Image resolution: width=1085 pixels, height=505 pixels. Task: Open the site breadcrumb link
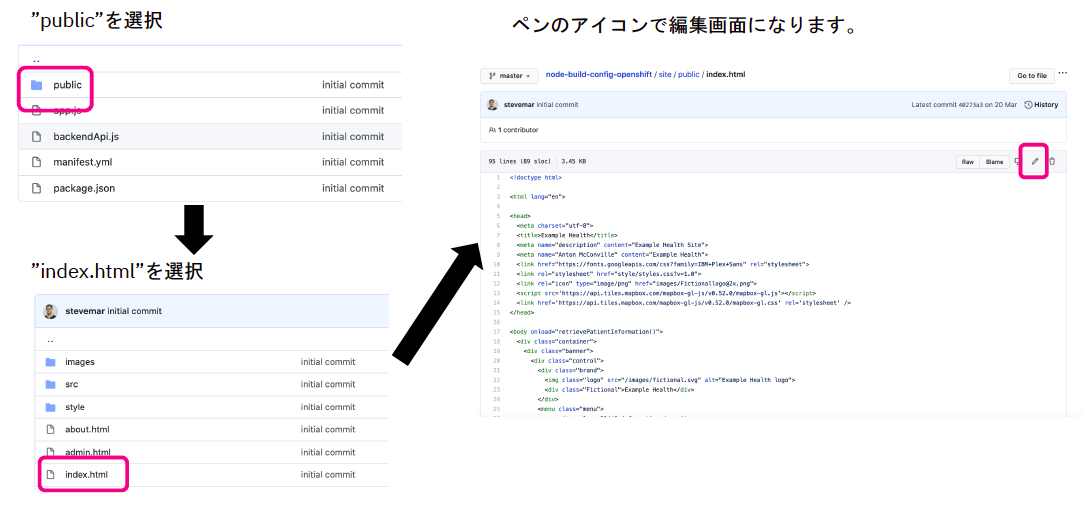(665, 75)
